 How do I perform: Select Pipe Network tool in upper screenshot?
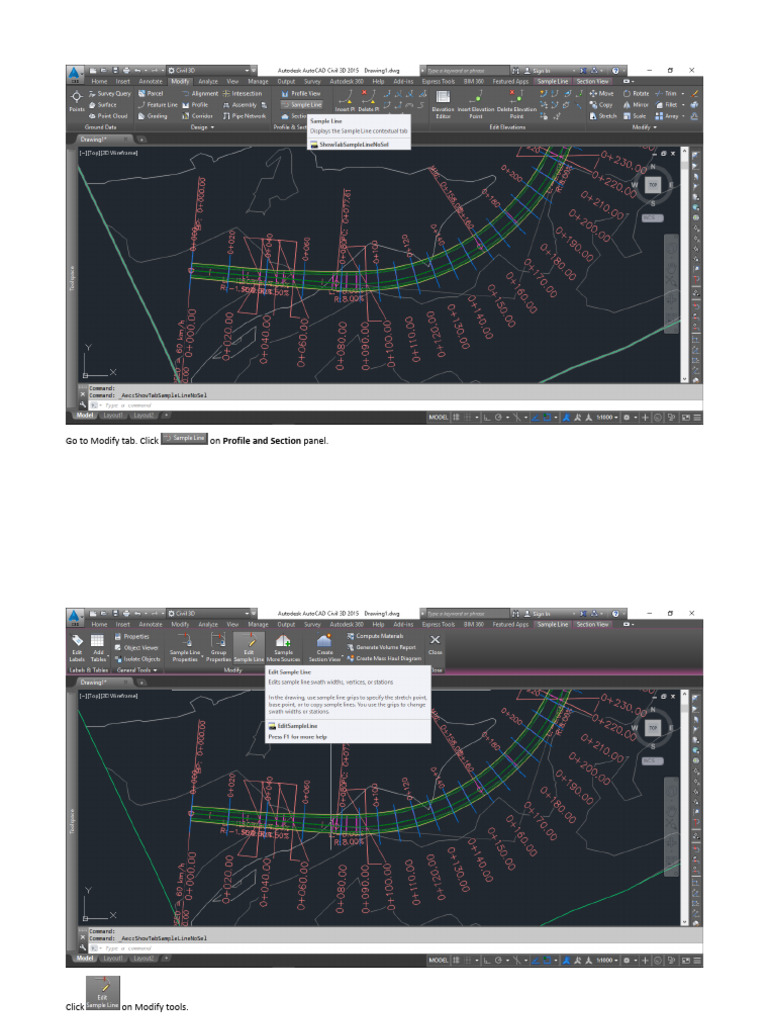point(244,116)
